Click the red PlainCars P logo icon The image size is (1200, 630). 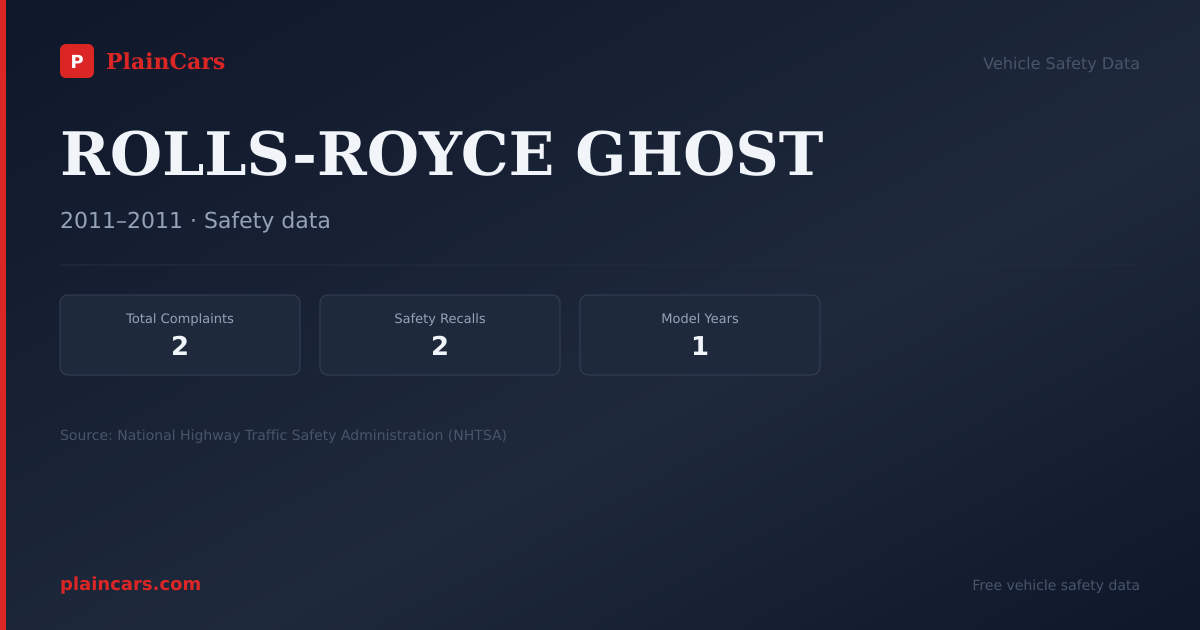click(x=77, y=61)
